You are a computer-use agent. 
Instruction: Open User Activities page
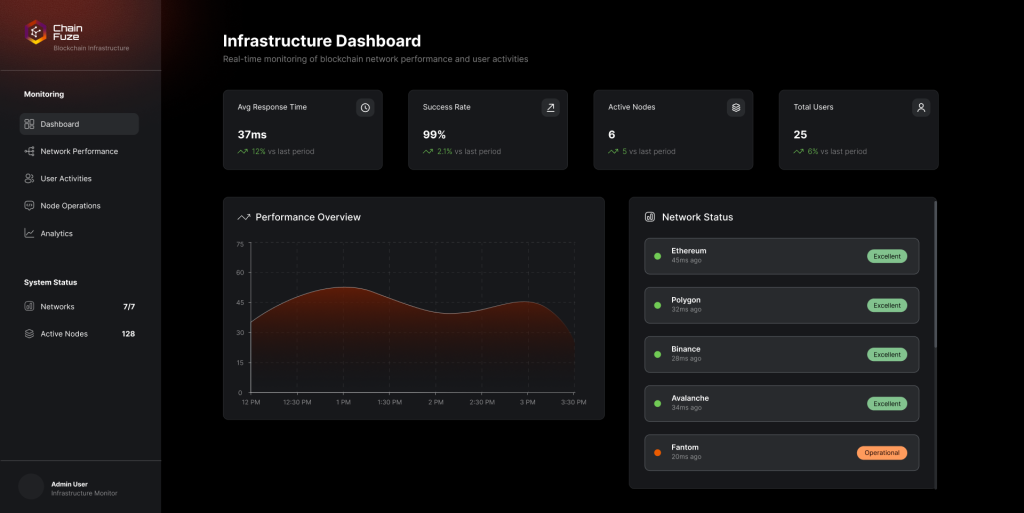click(66, 179)
